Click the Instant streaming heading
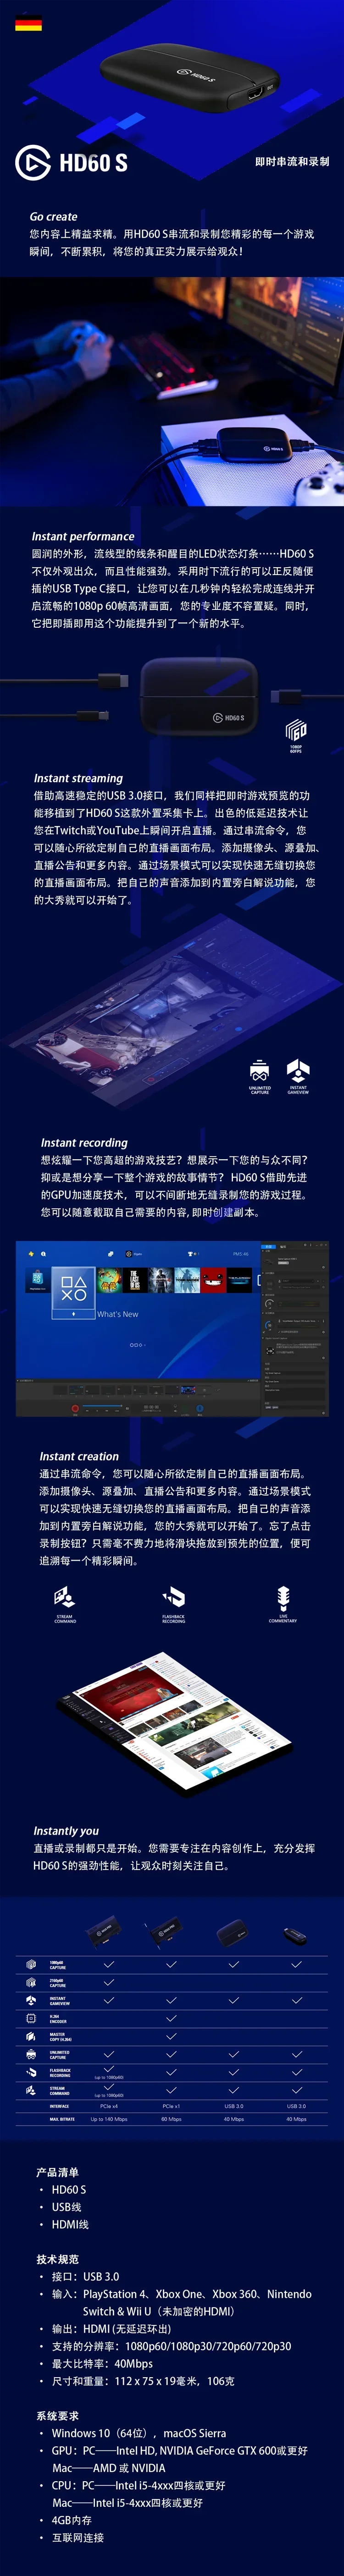344x2576 pixels. (78, 778)
